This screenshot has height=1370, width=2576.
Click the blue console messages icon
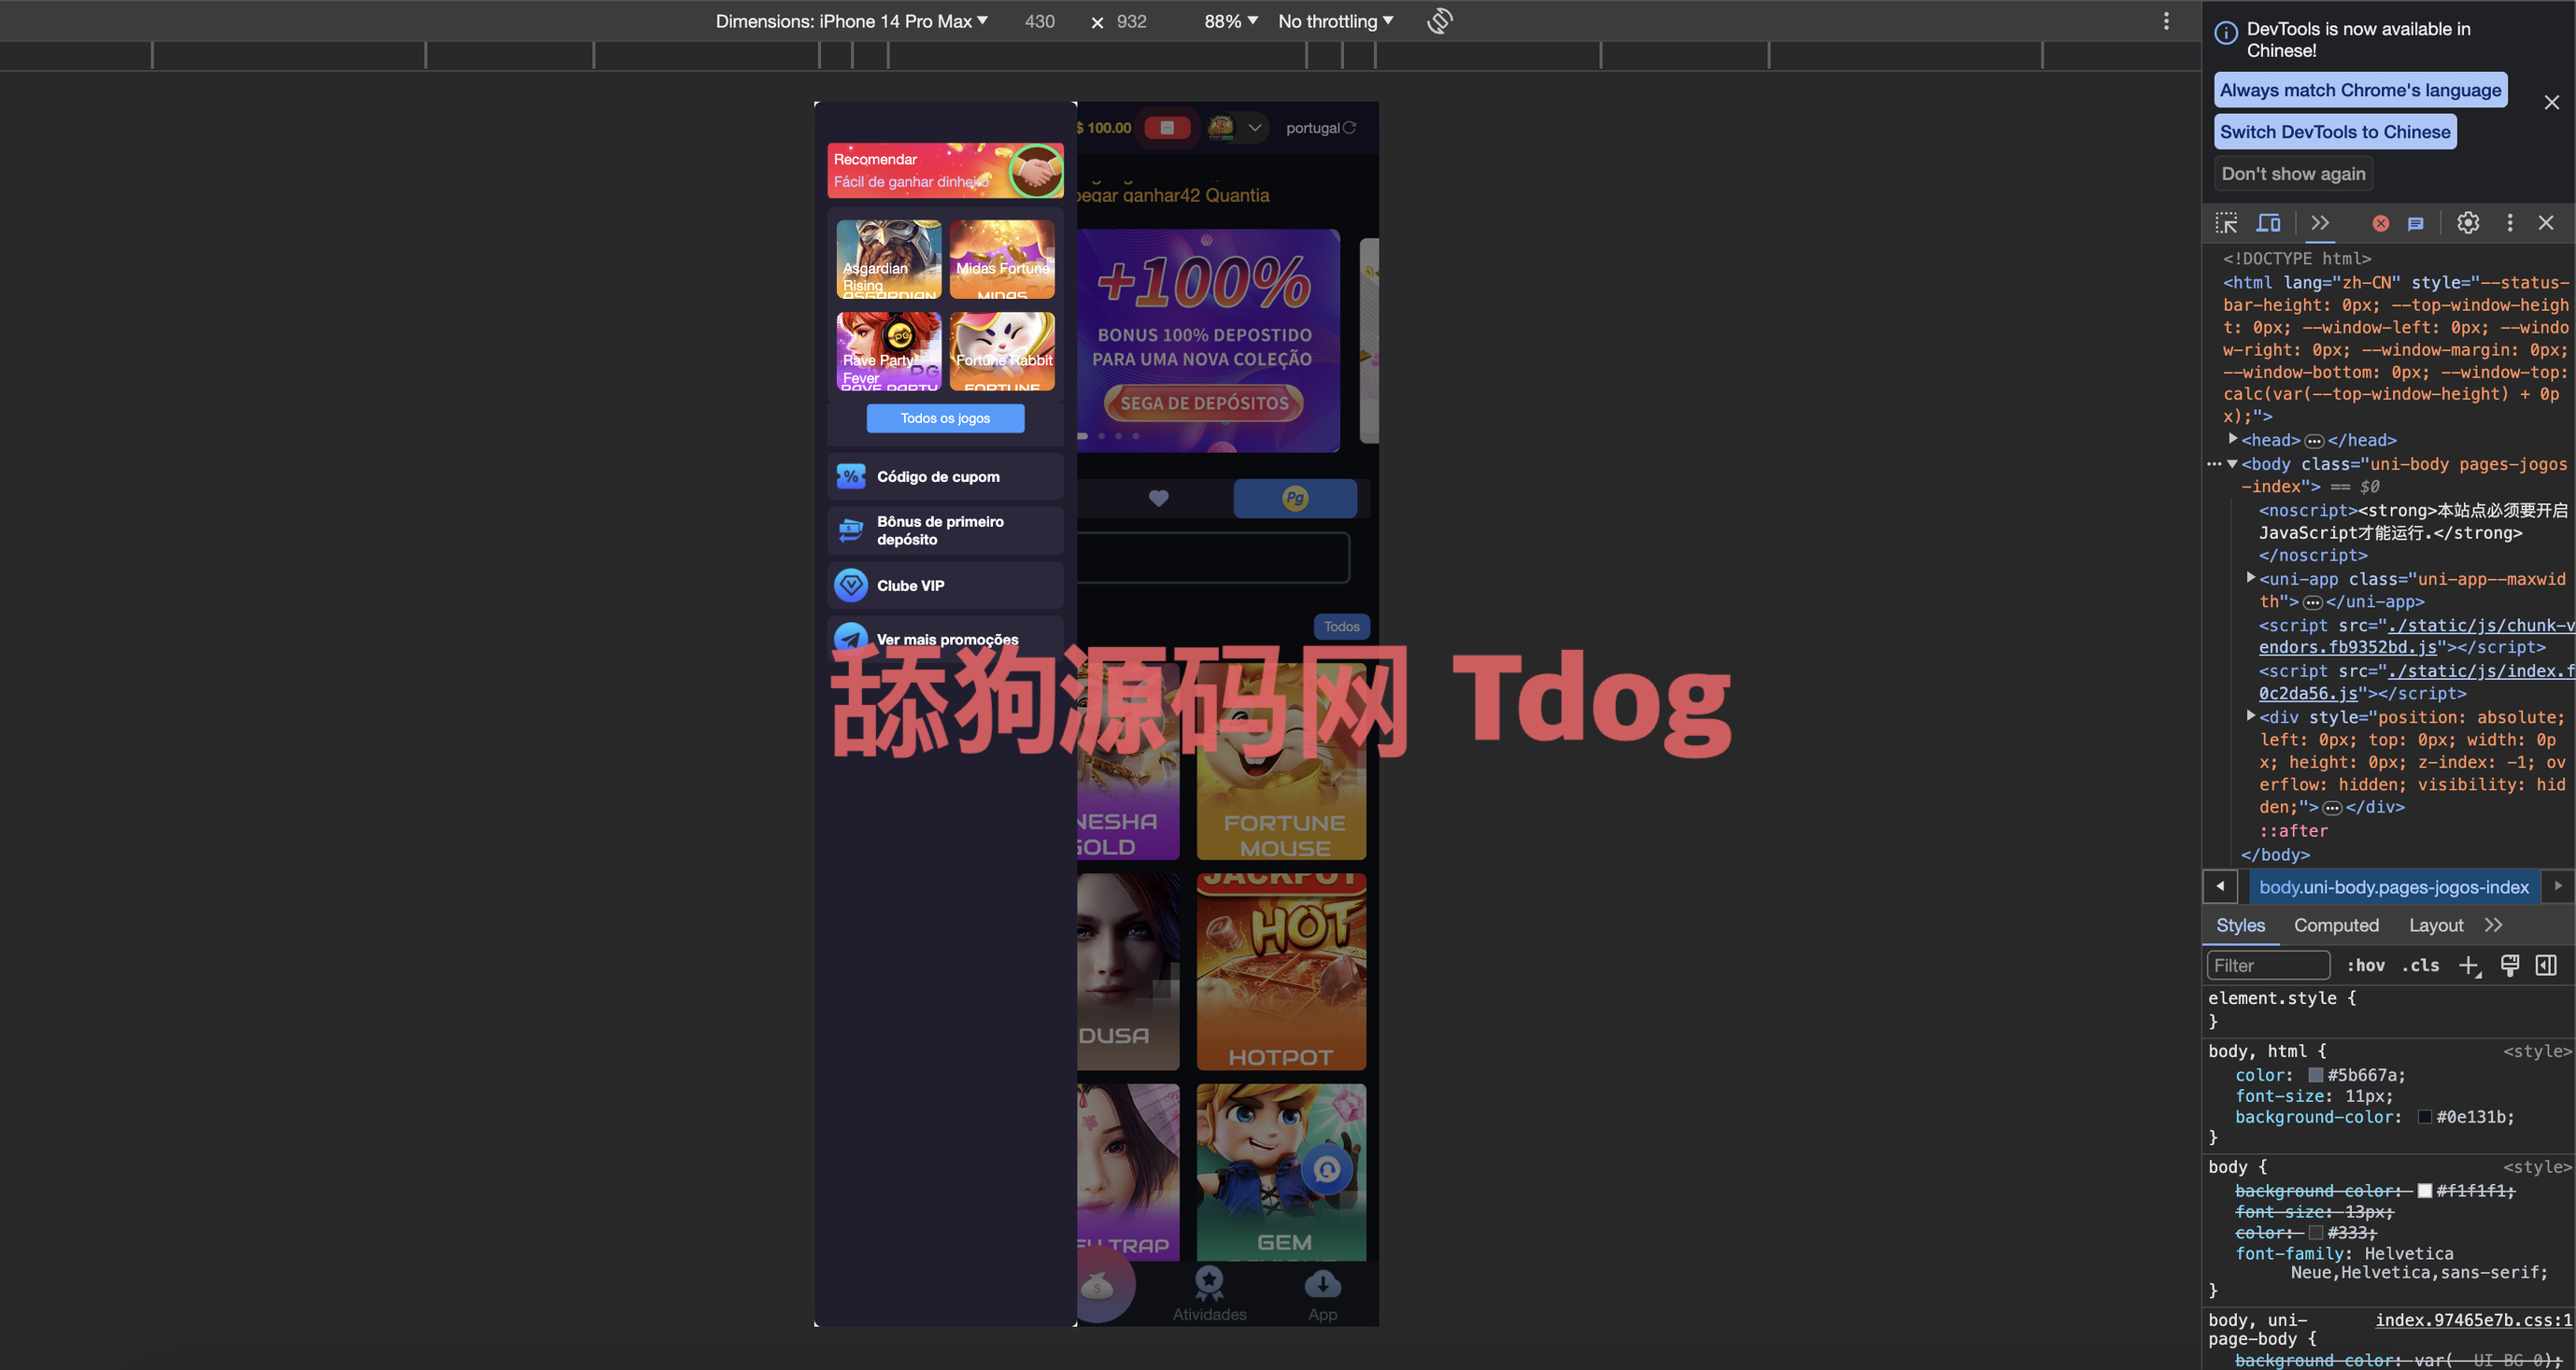point(2415,224)
